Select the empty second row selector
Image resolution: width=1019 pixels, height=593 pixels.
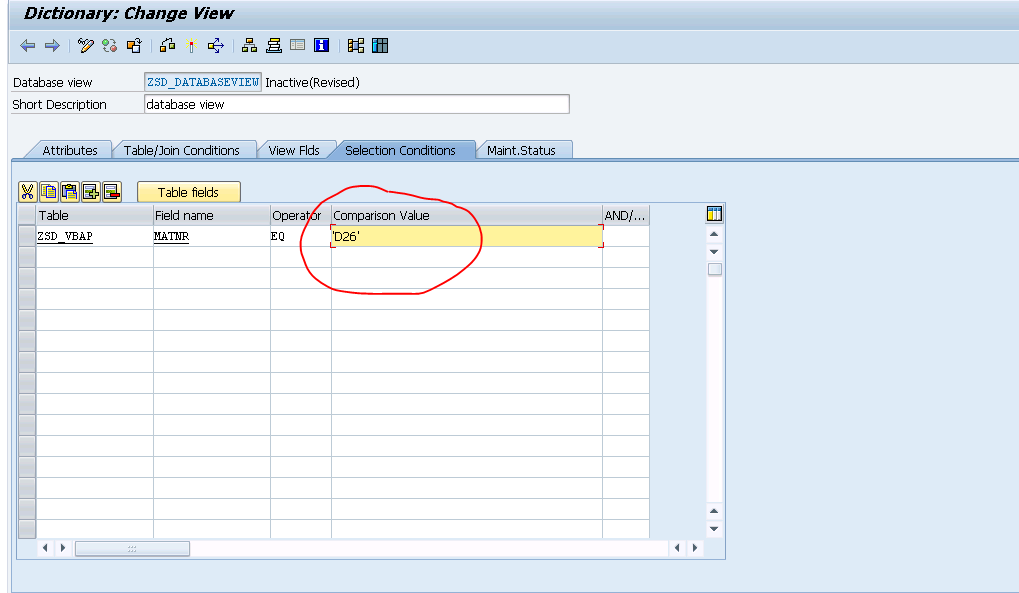(29, 257)
